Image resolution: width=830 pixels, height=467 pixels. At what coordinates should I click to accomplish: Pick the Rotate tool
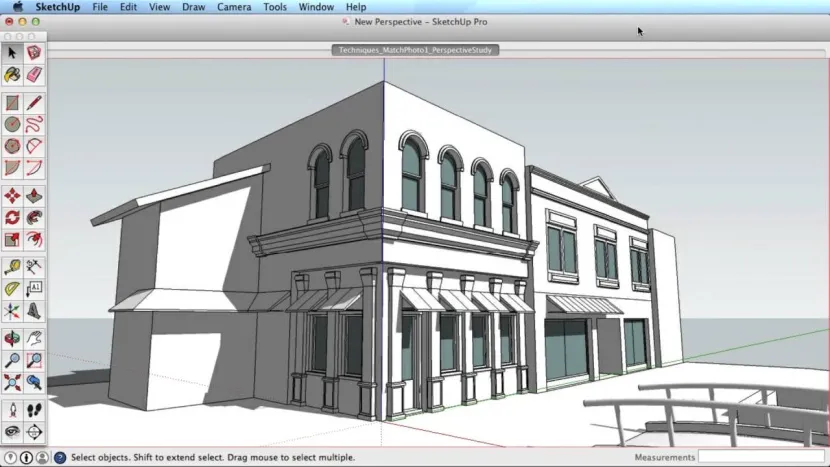12,217
